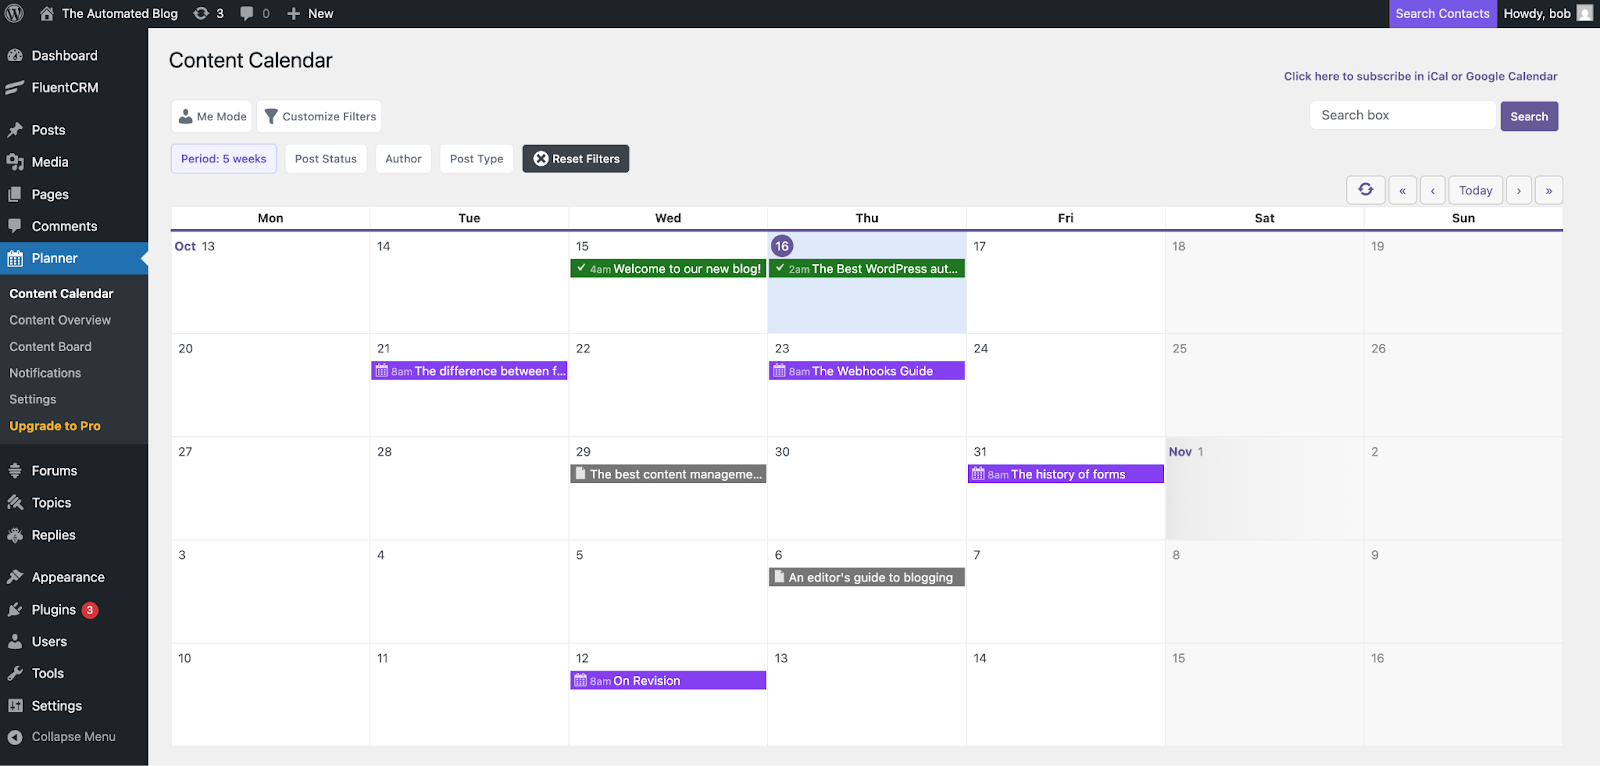This screenshot has height=766, width=1600.
Task: Click the Comments bubble icon in sidebar
Action: (15, 226)
